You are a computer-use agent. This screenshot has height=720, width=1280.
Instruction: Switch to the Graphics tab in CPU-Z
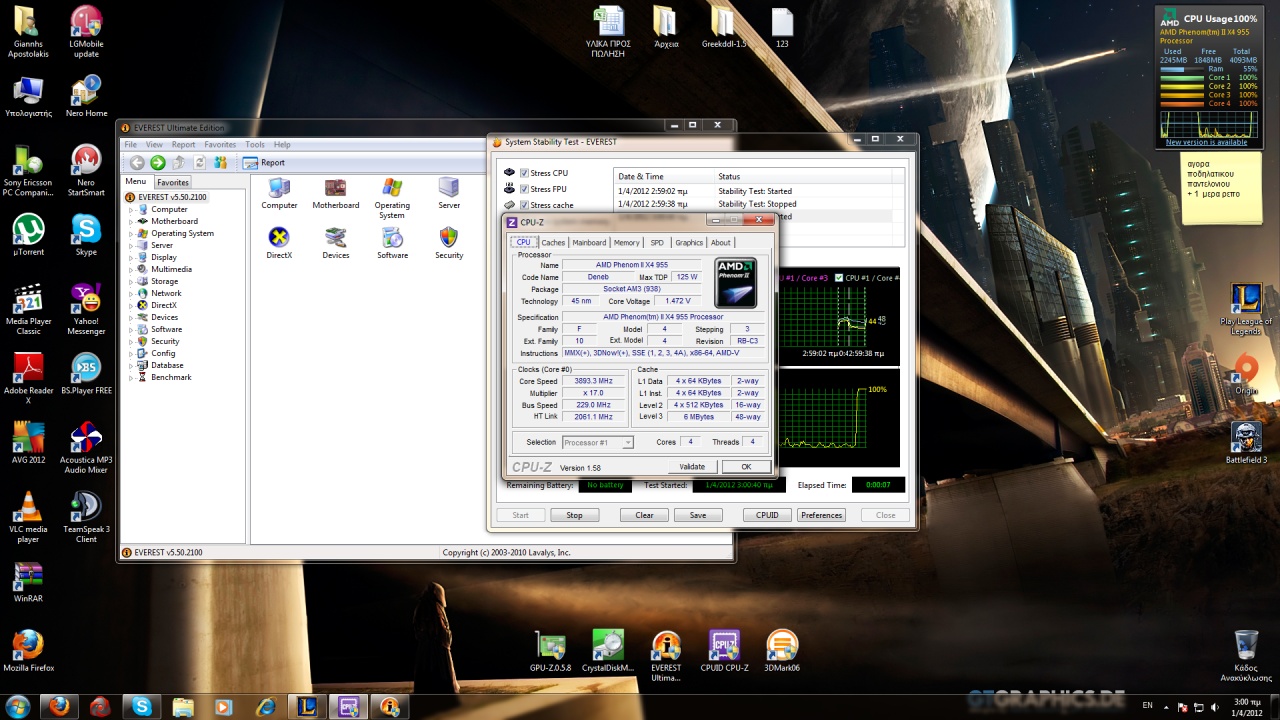[x=689, y=243]
